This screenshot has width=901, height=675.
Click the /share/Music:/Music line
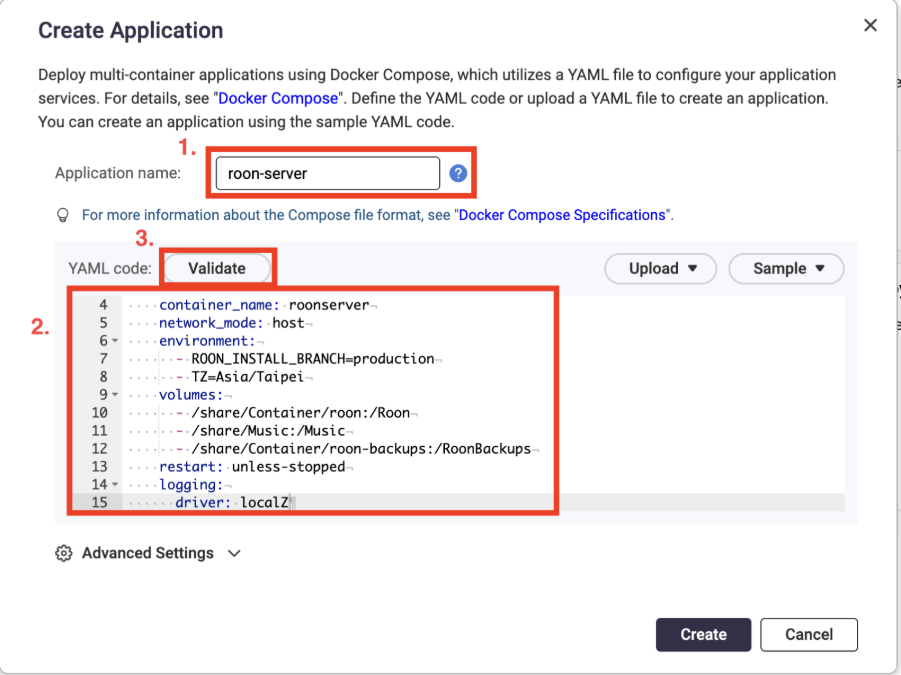[268, 431]
